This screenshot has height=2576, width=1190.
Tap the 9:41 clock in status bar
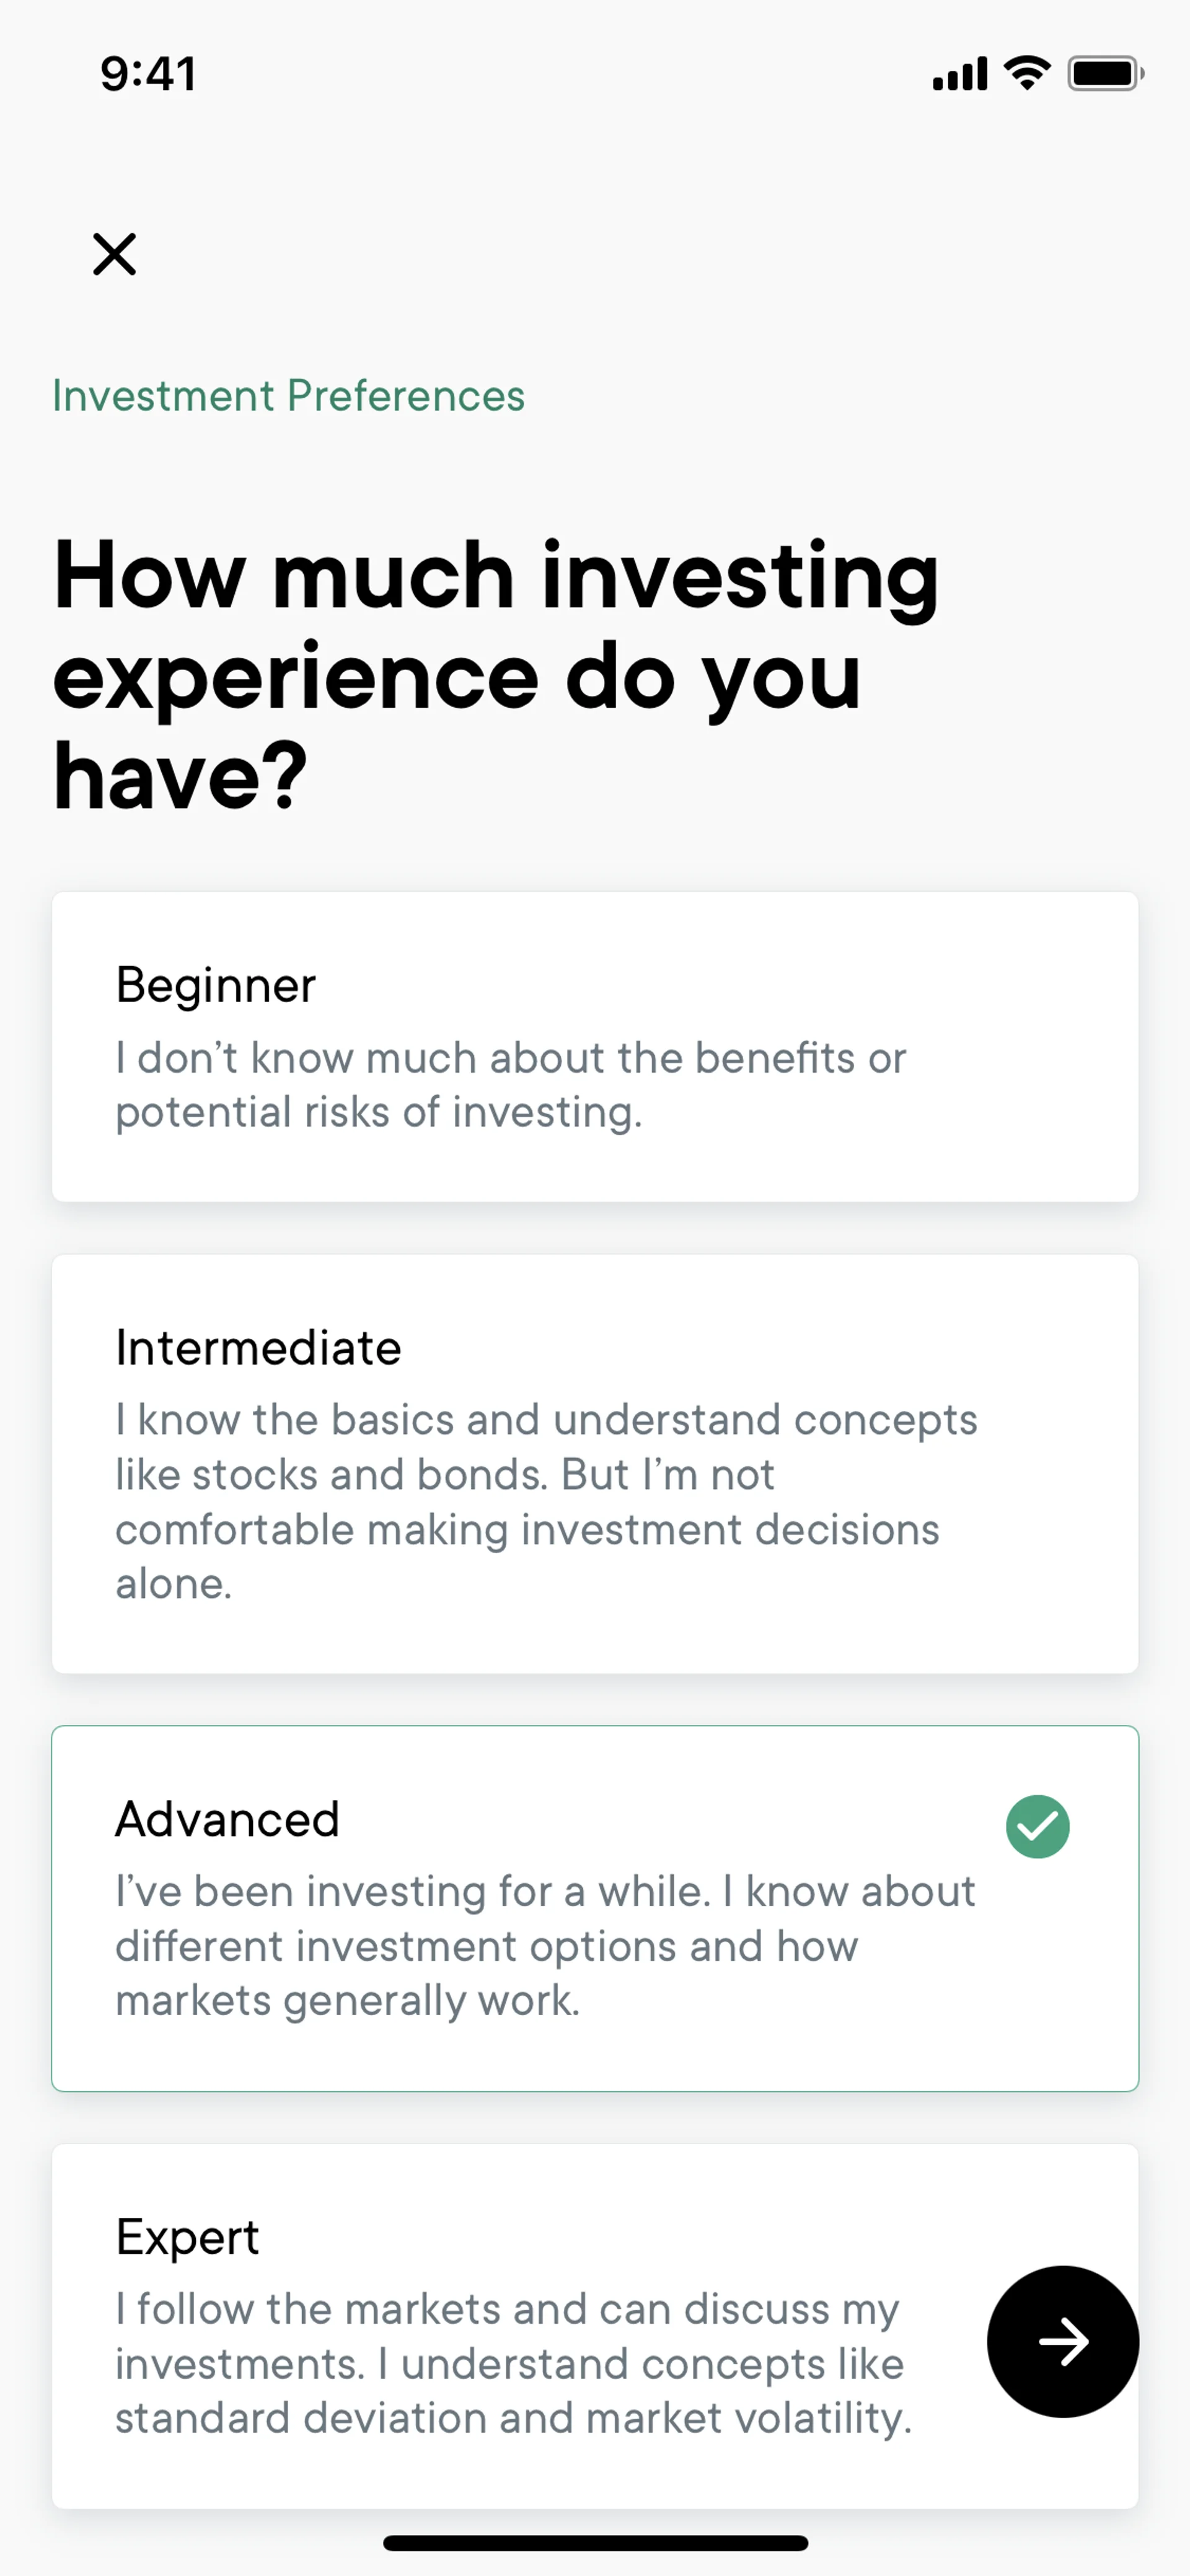148,74
